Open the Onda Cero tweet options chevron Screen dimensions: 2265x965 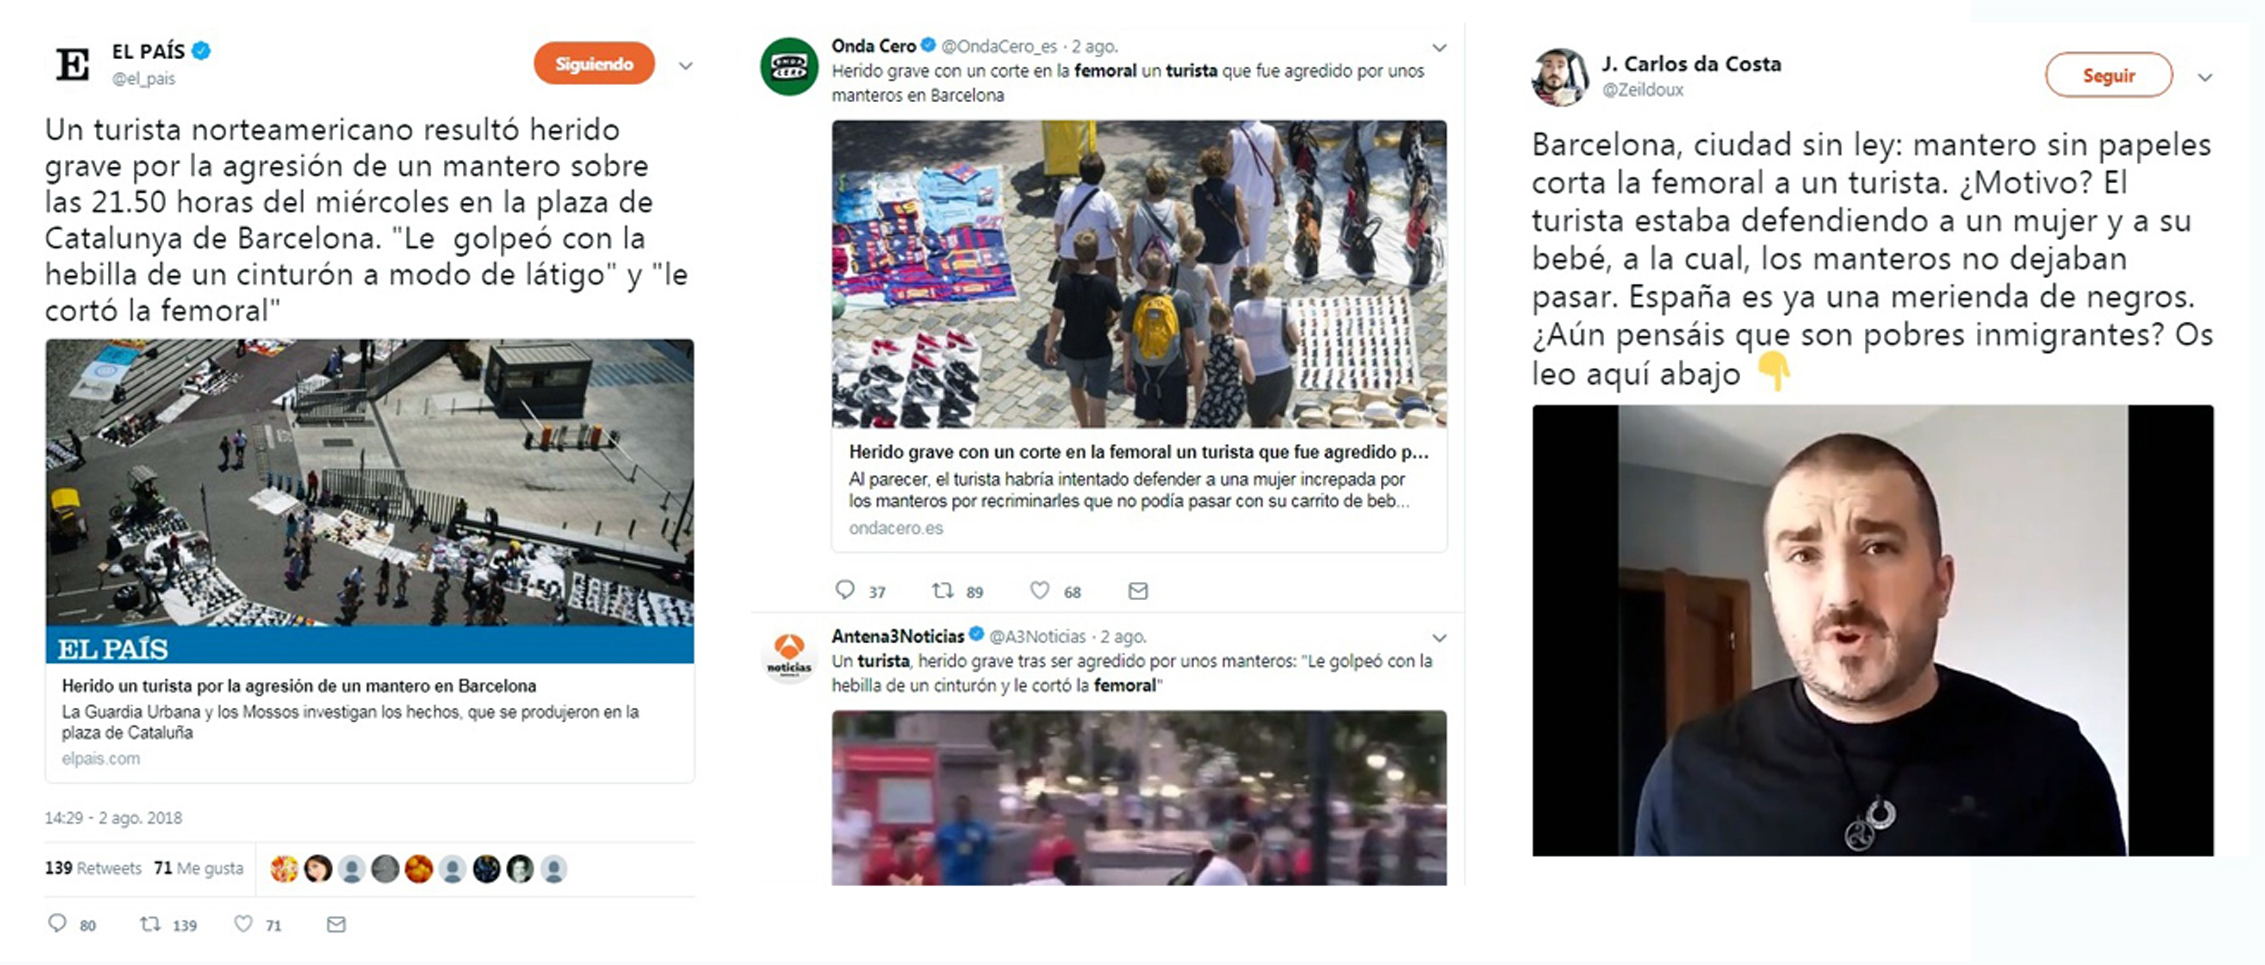coord(1439,47)
